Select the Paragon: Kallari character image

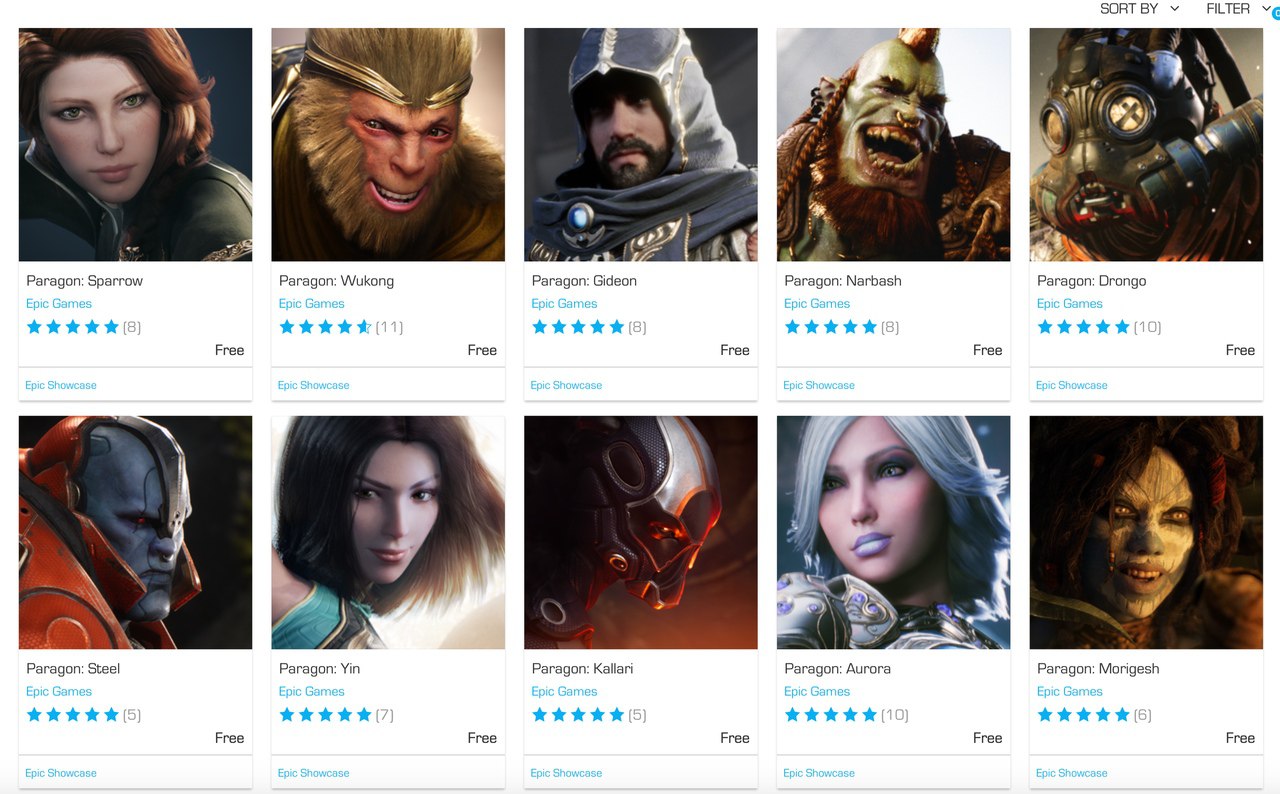coord(641,532)
